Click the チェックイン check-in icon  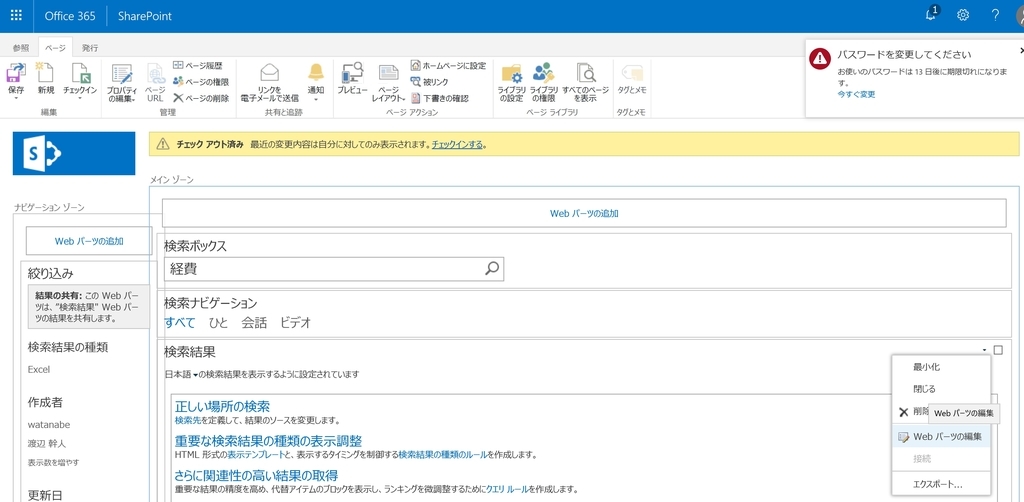[80, 74]
